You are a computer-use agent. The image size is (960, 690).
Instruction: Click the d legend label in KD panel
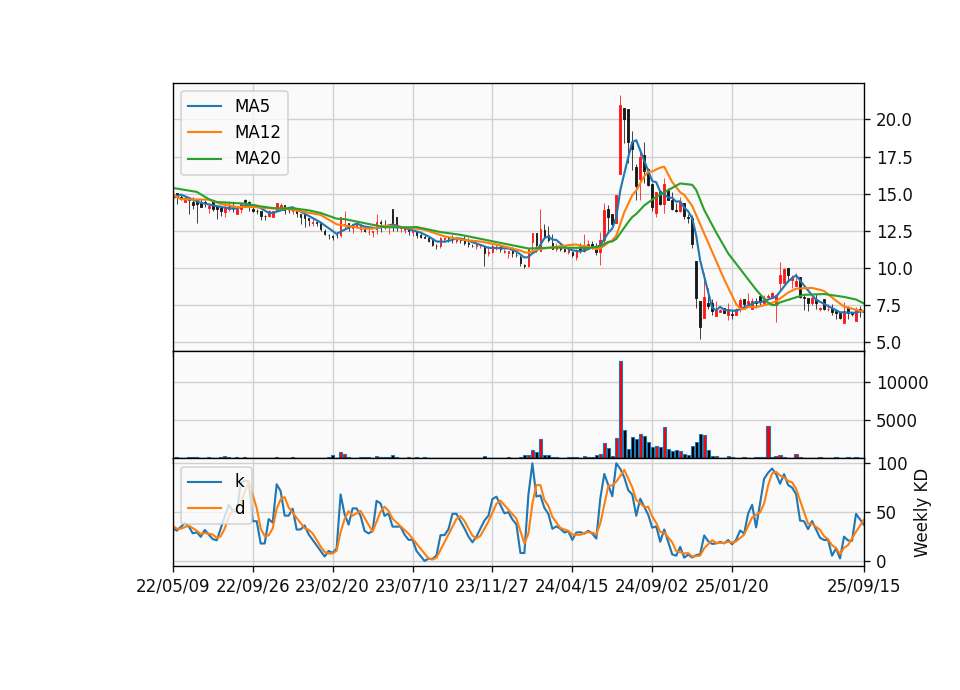click(239, 508)
